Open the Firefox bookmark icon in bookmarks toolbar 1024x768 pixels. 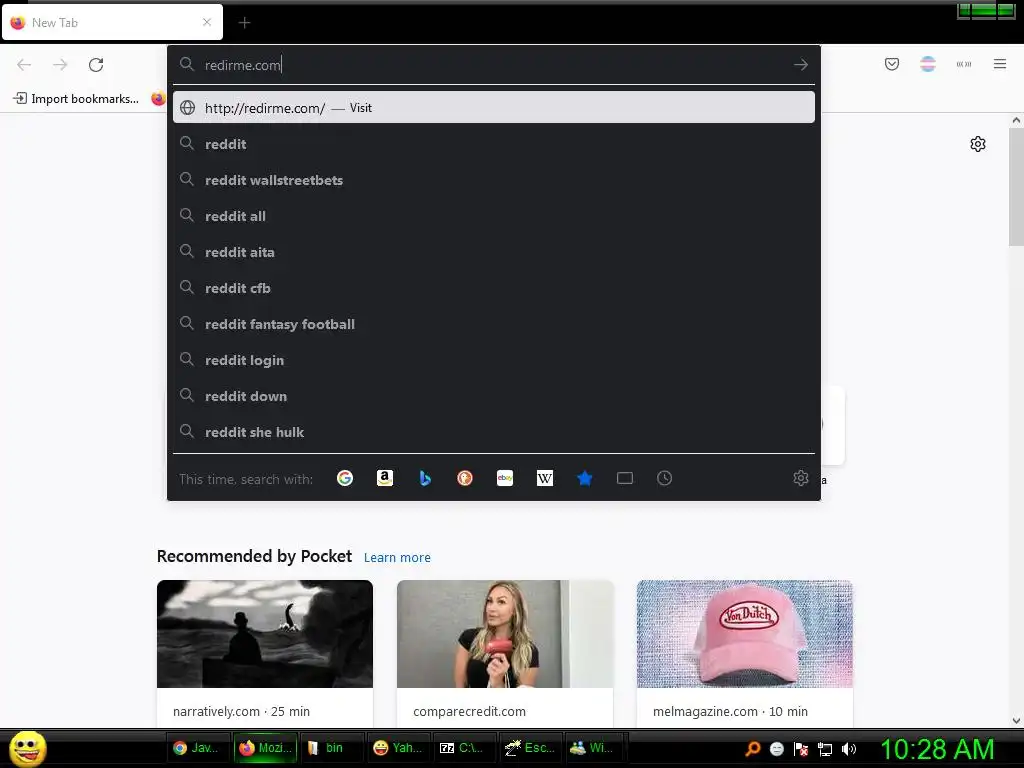coord(158,99)
